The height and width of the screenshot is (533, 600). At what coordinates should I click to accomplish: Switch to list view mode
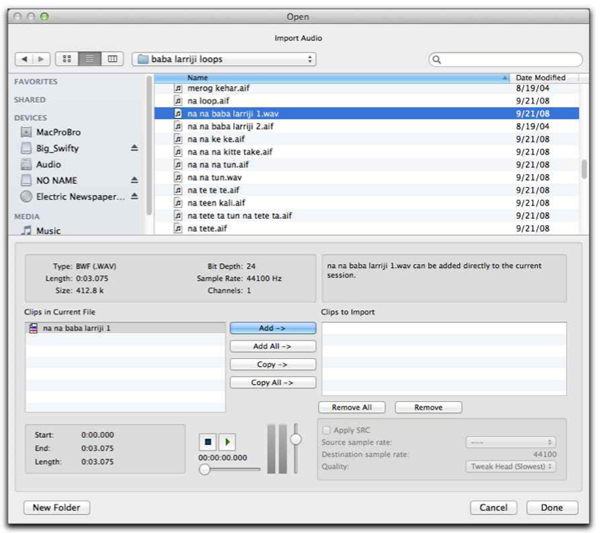pos(90,59)
